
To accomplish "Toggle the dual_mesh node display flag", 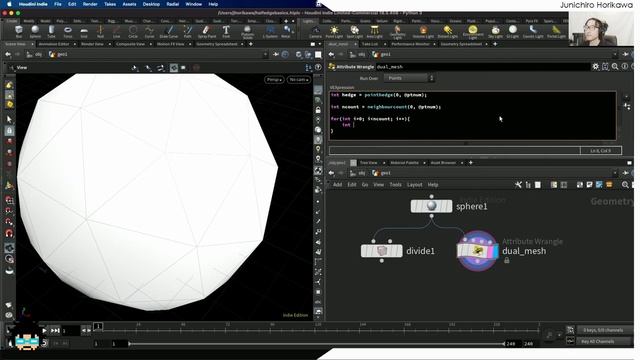I will (x=495, y=251).
